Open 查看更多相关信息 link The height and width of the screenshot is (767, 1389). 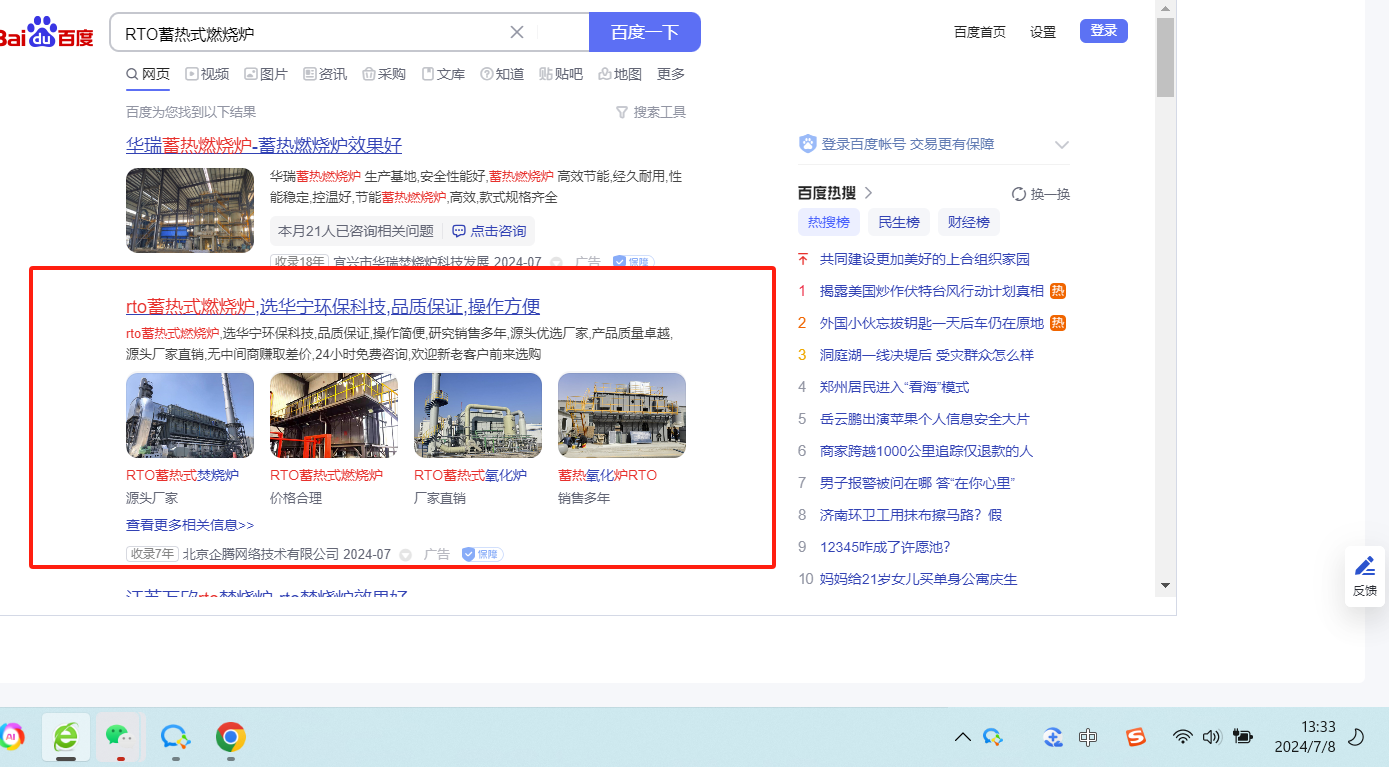[x=190, y=525]
